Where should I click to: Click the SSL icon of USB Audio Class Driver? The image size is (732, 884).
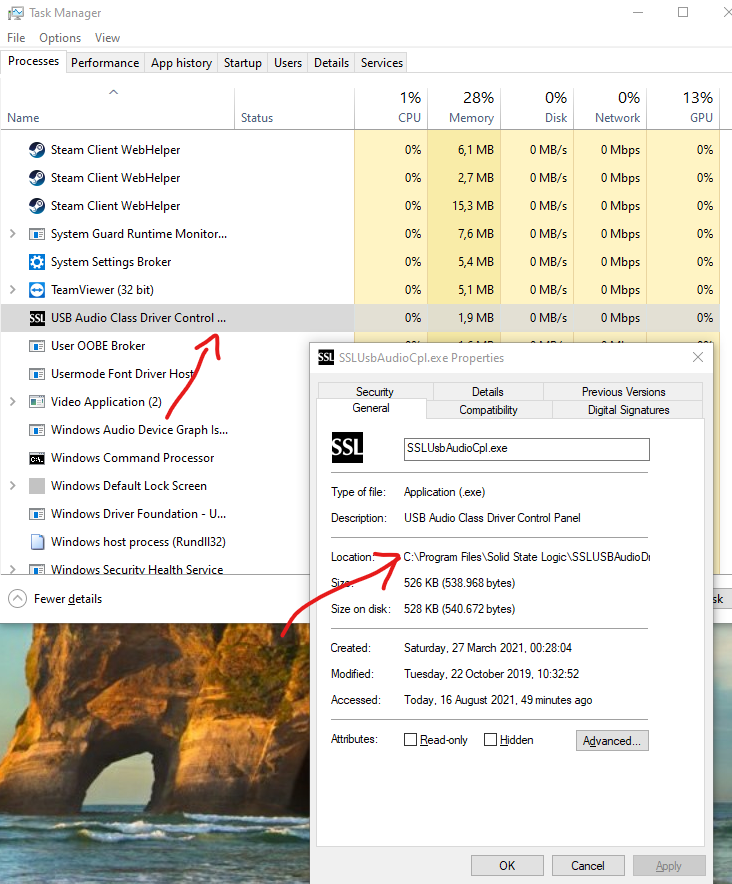37,318
